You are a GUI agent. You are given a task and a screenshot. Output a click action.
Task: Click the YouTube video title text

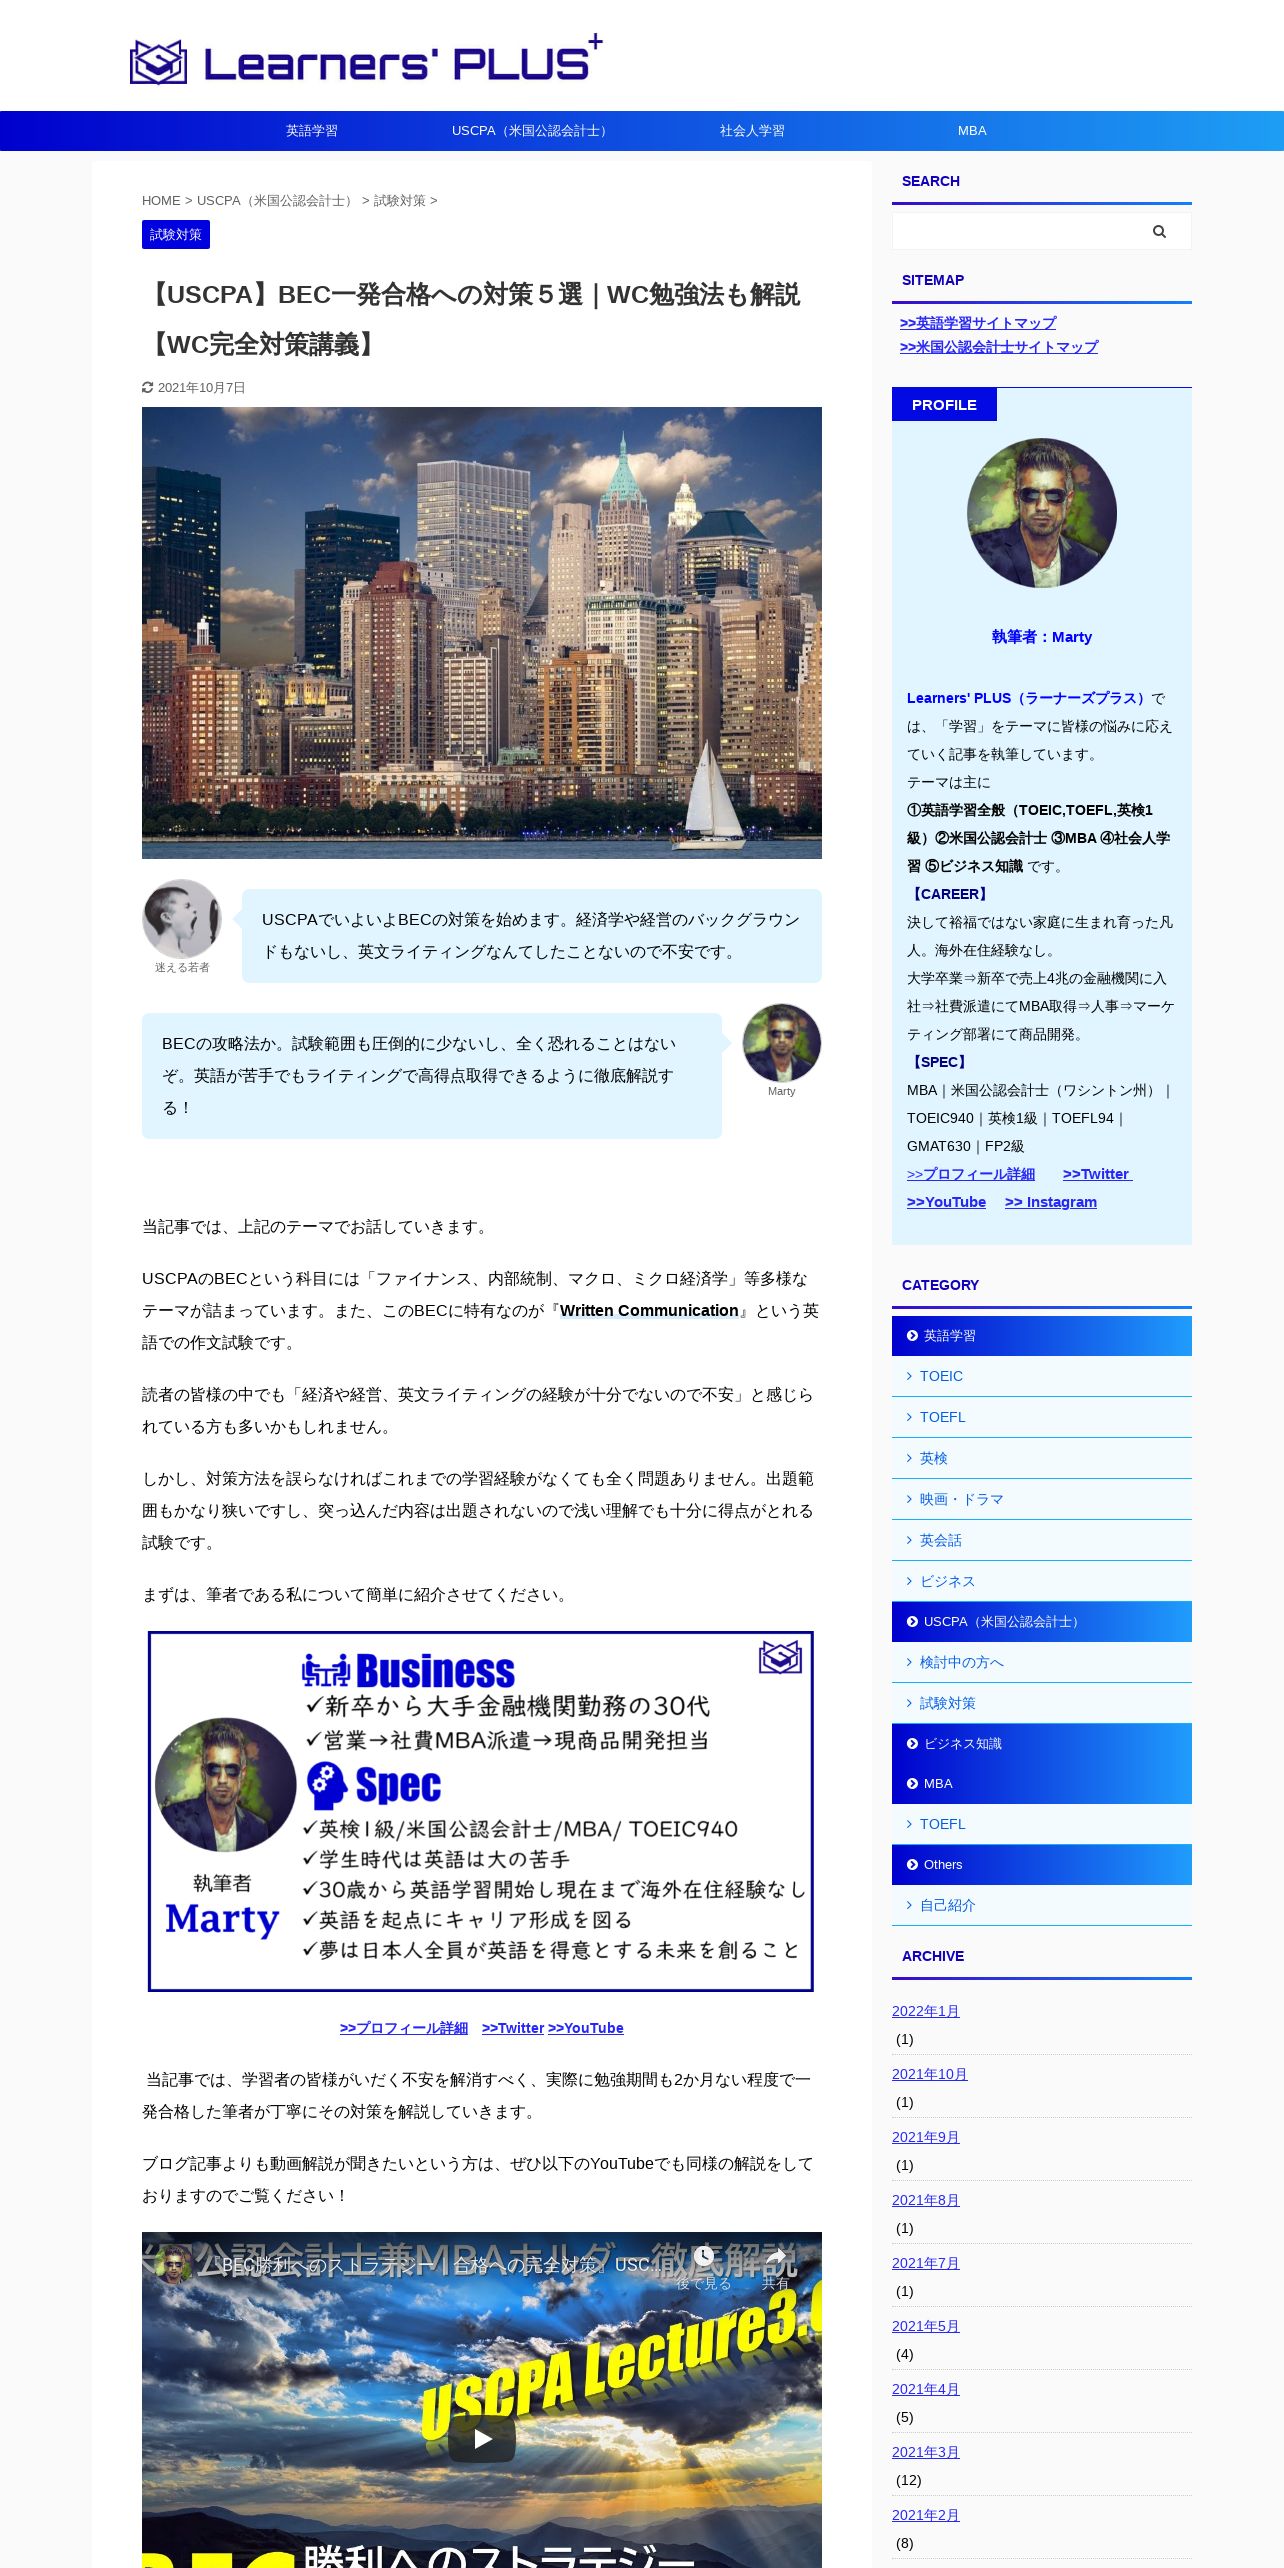click(435, 2265)
